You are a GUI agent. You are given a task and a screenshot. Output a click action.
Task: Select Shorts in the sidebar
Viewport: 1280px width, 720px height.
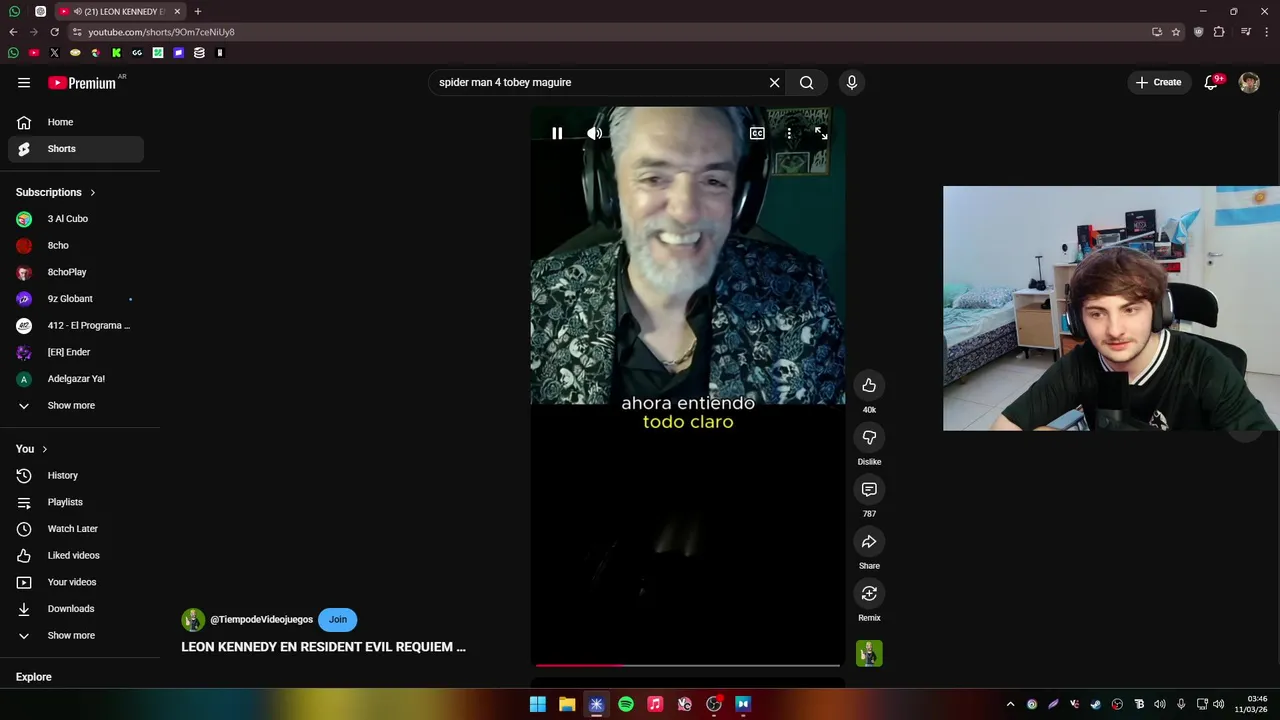coord(76,149)
